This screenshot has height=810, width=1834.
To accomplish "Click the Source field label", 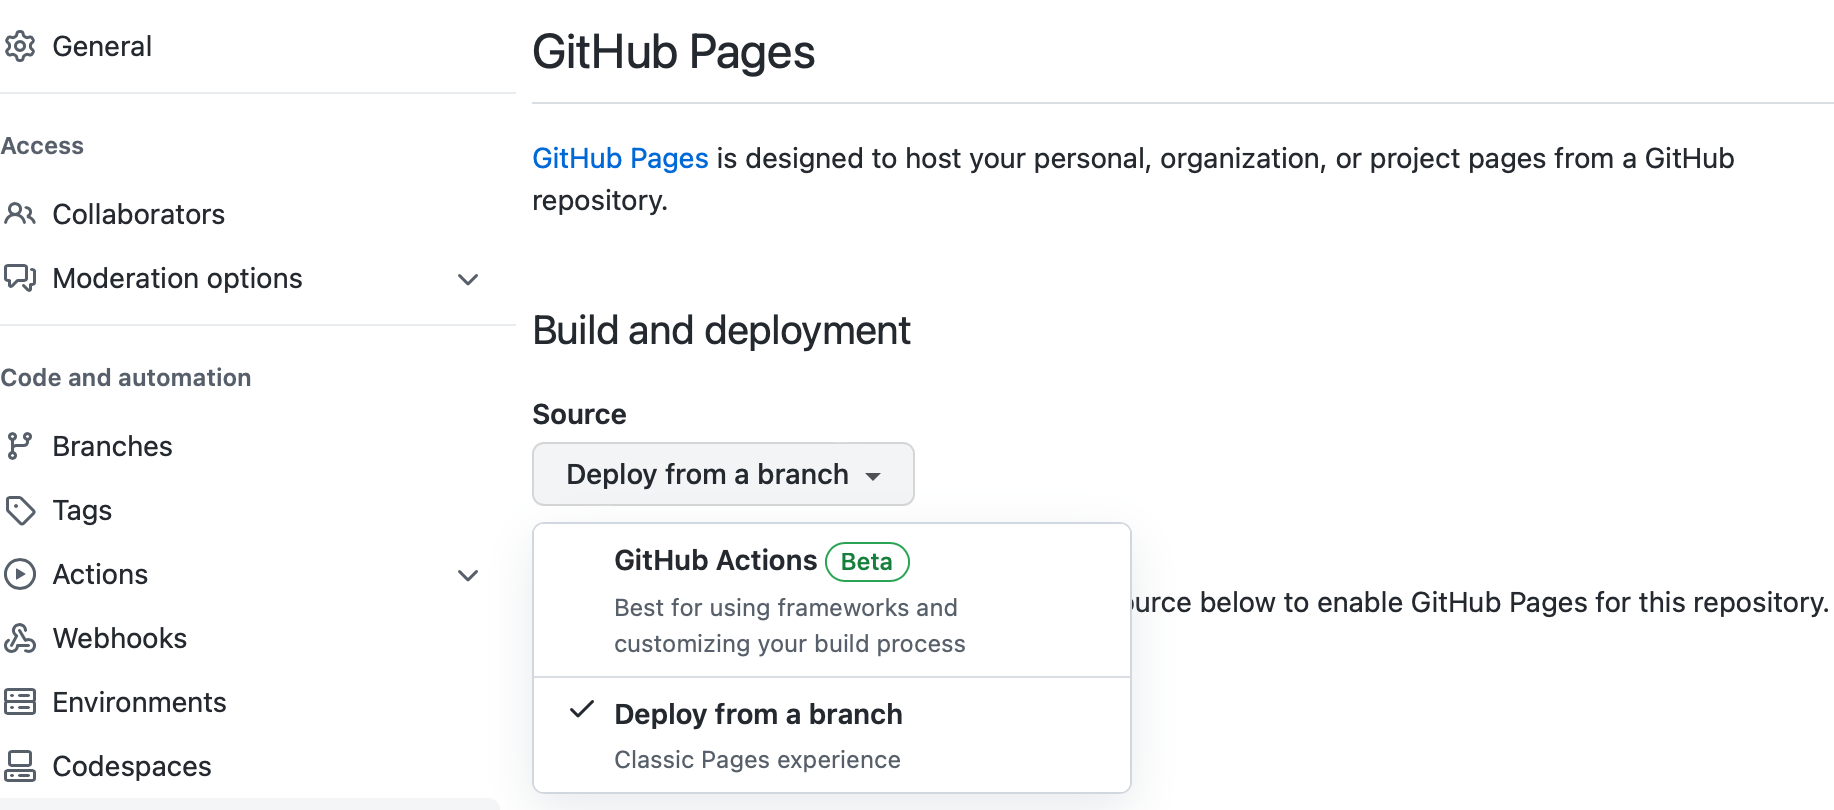I will 579,414.
